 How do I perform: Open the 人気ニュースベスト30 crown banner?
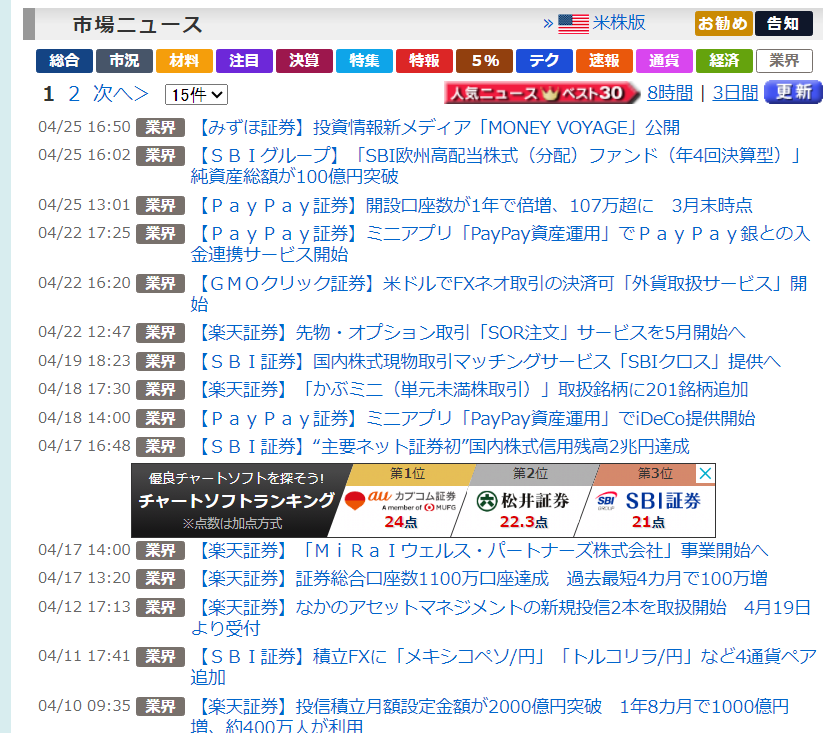[542, 93]
